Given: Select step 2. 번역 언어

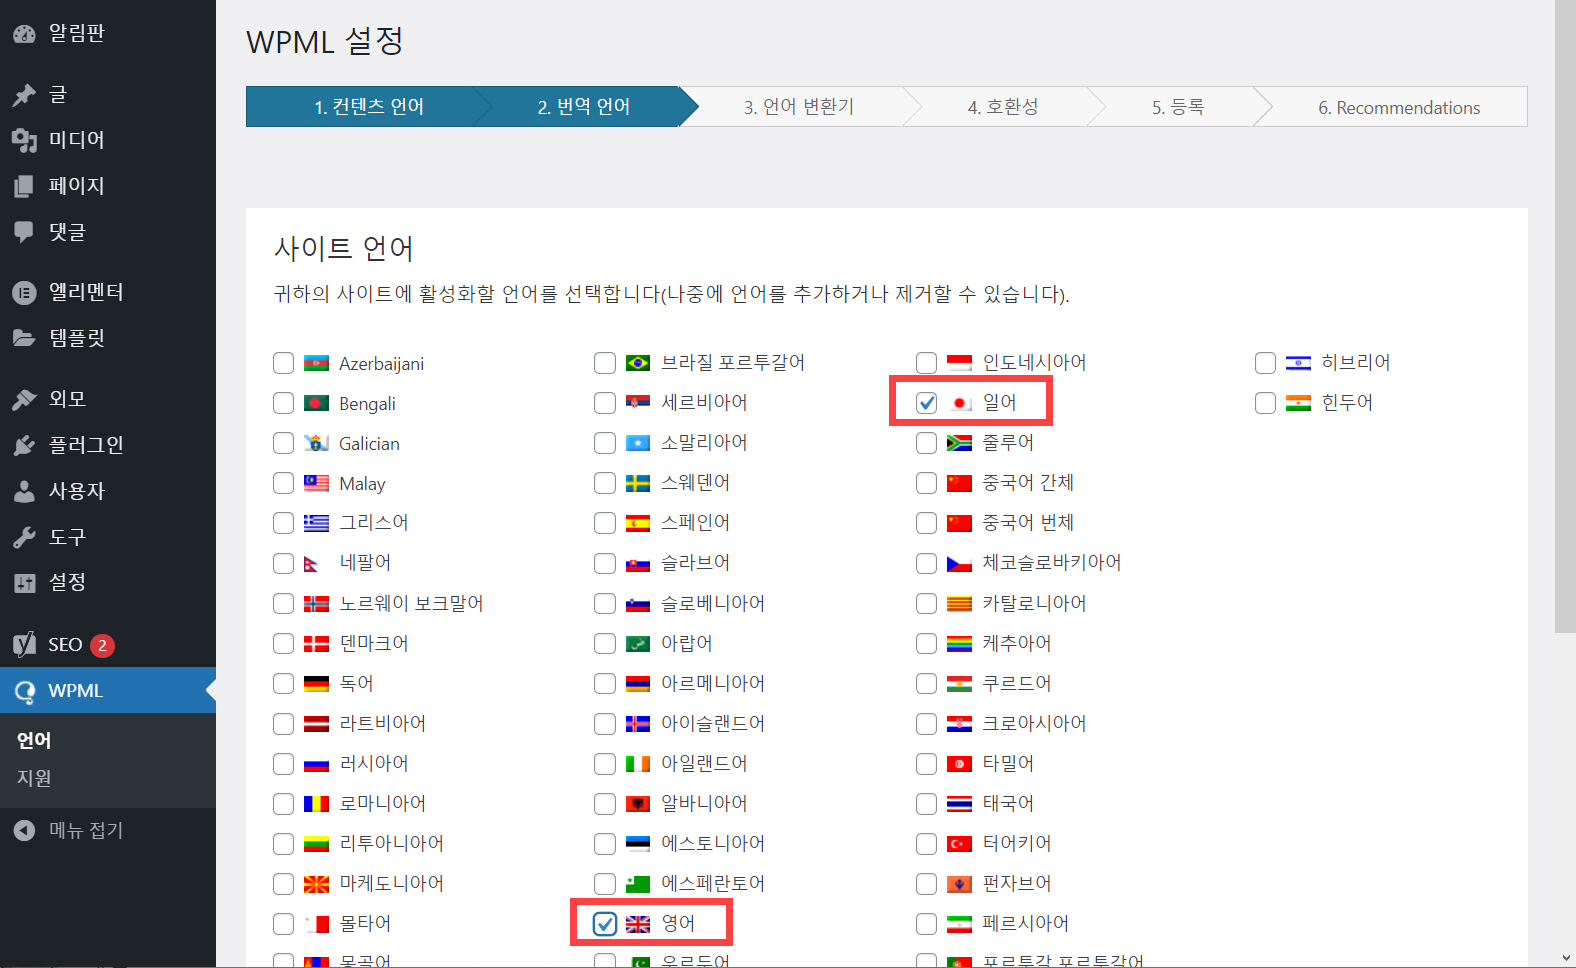Looking at the screenshot, I should click(x=584, y=107).
